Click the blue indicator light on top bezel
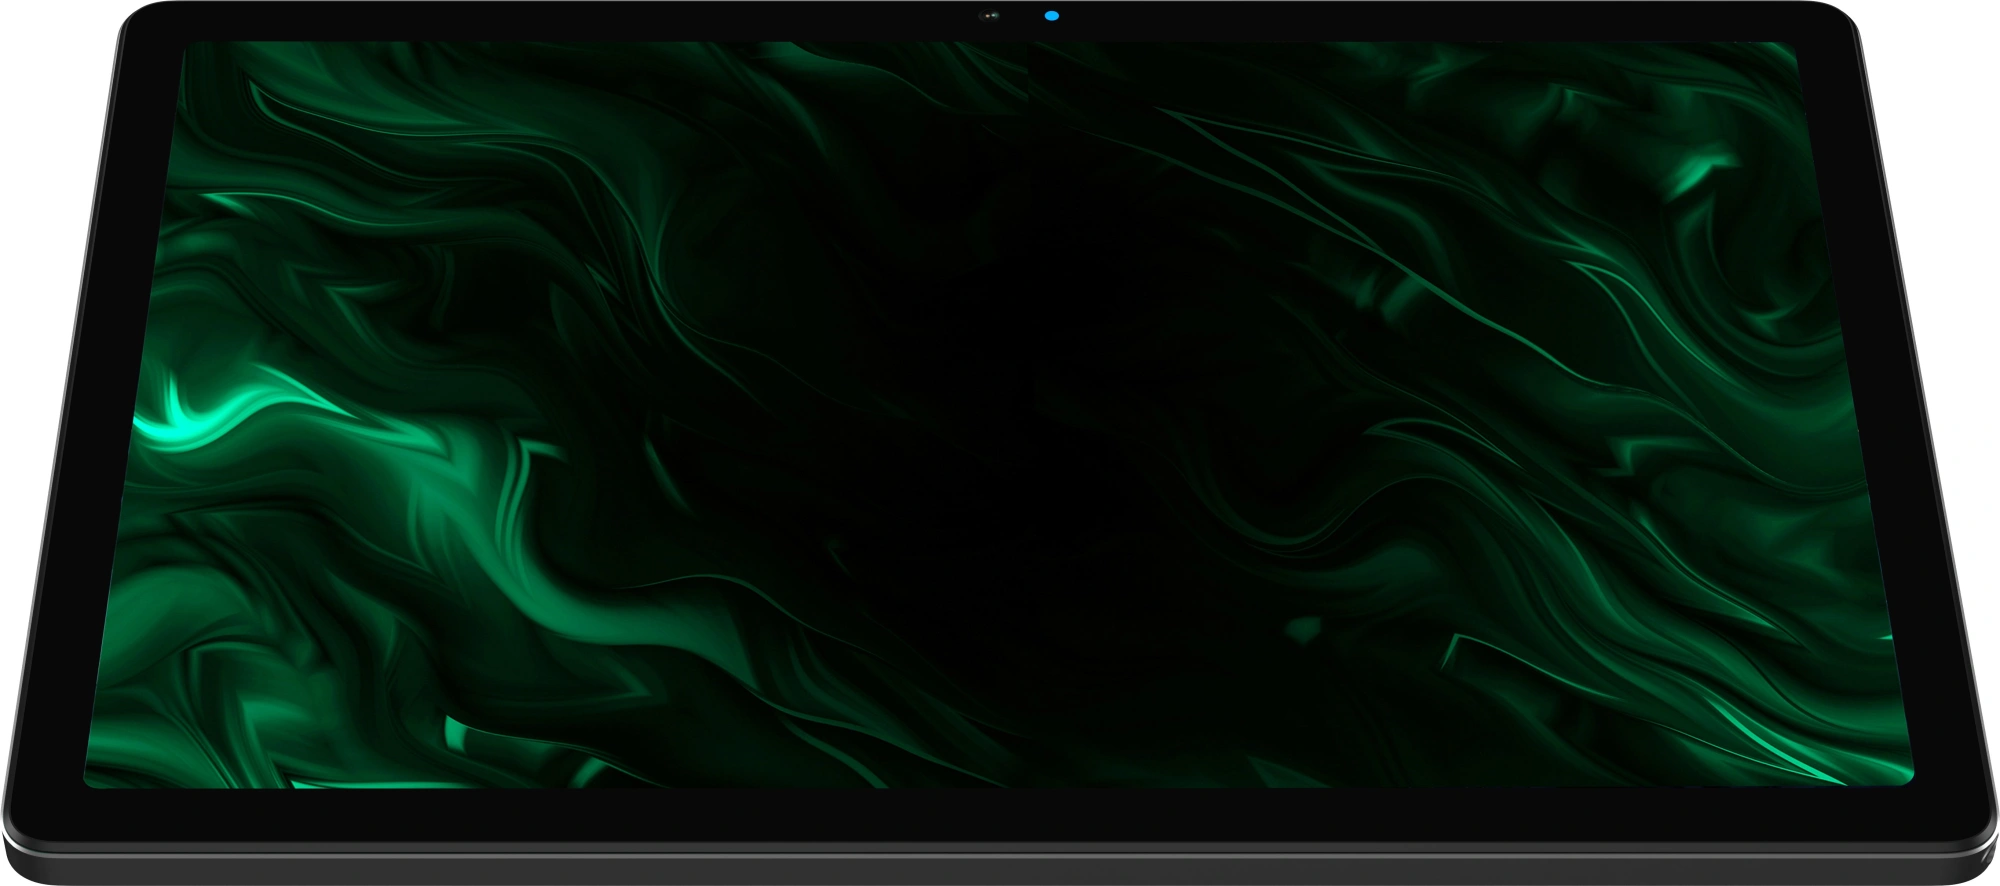 (x=1051, y=16)
